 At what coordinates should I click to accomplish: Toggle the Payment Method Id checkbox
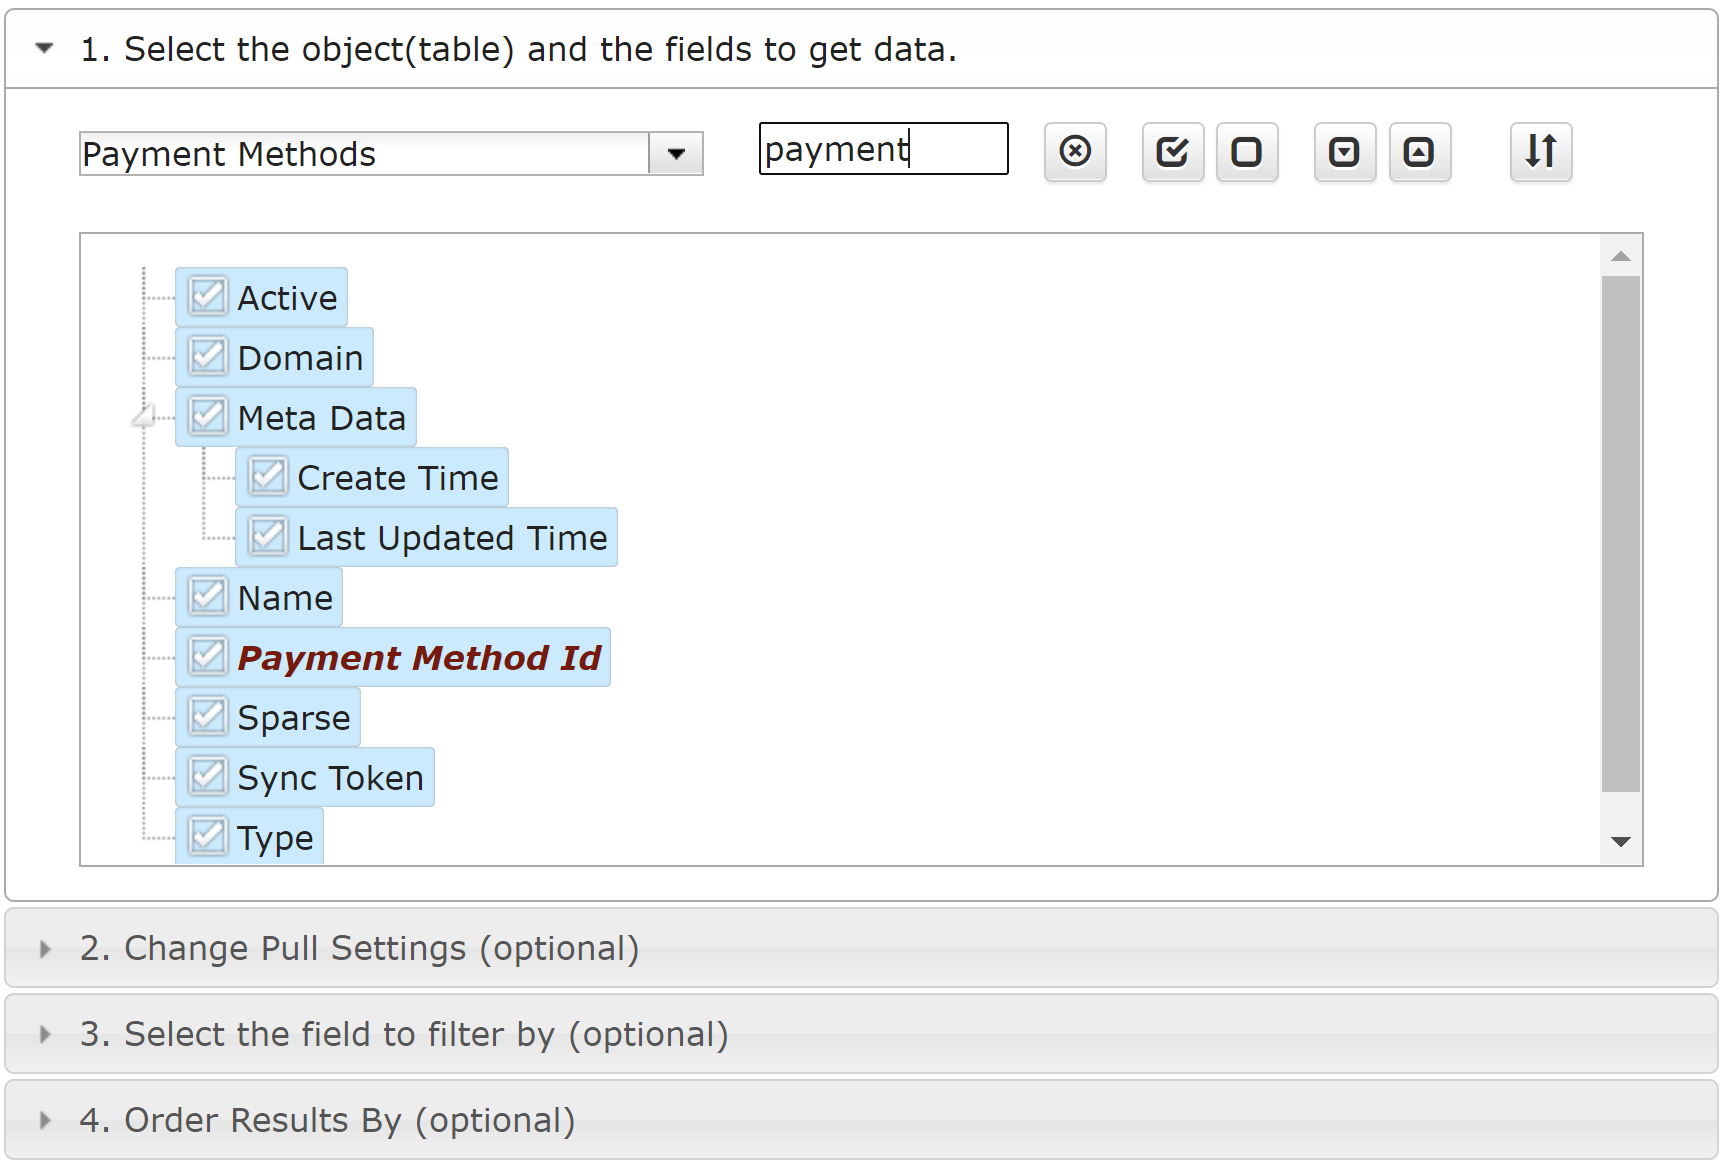(x=208, y=657)
